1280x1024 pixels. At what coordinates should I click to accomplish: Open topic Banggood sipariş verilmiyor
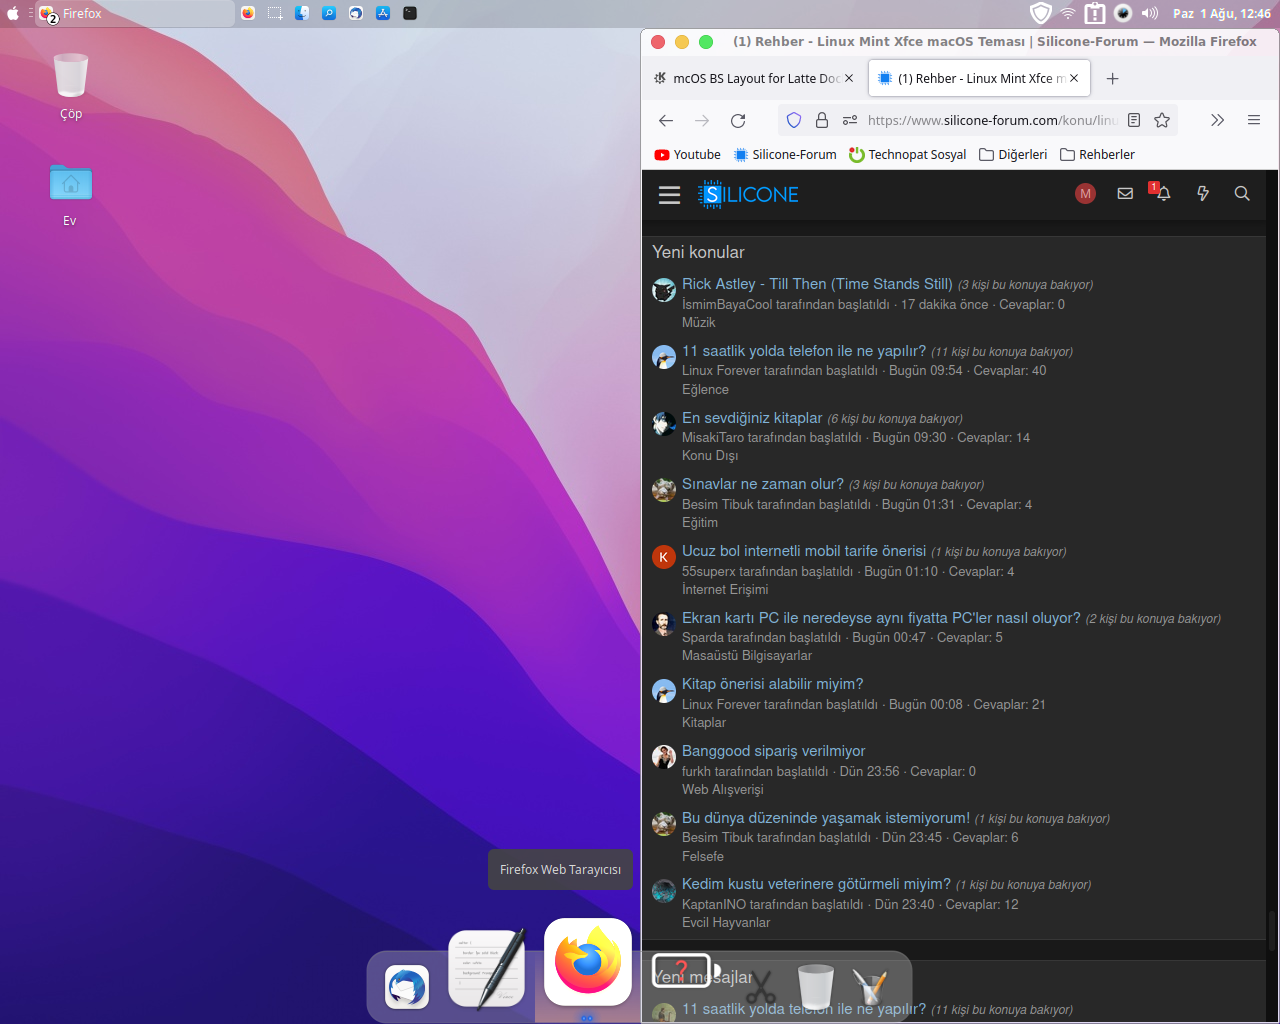coord(774,751)
